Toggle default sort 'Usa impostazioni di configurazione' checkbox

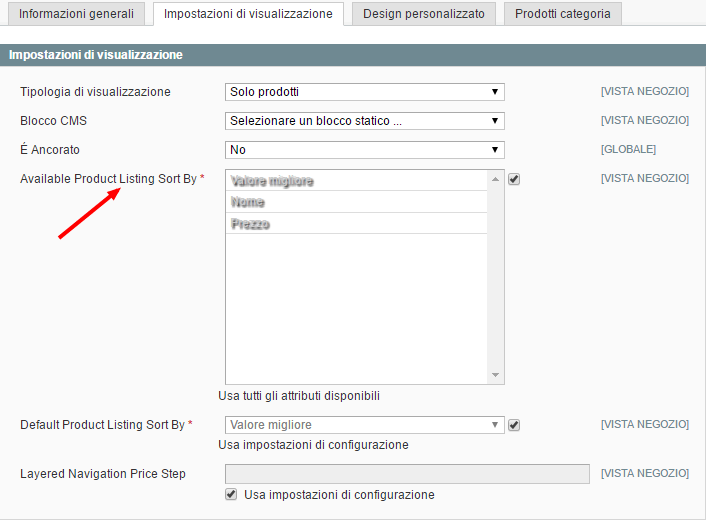pyautogui.click(x=514, y=425)
